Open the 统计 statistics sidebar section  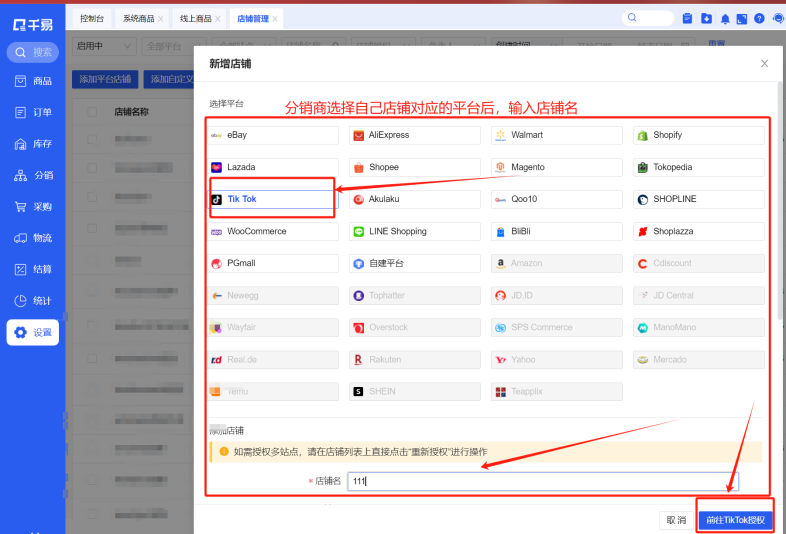tap(33, 301)
